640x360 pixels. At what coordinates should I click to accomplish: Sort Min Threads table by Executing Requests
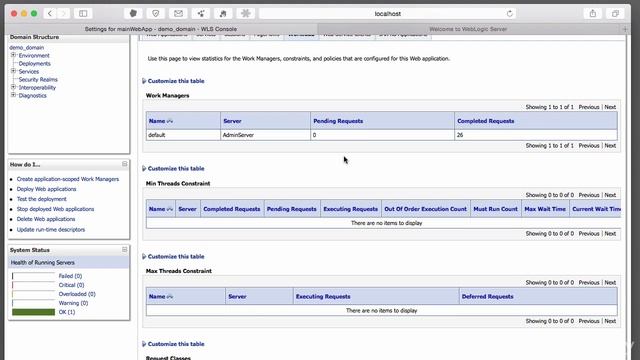351,209
